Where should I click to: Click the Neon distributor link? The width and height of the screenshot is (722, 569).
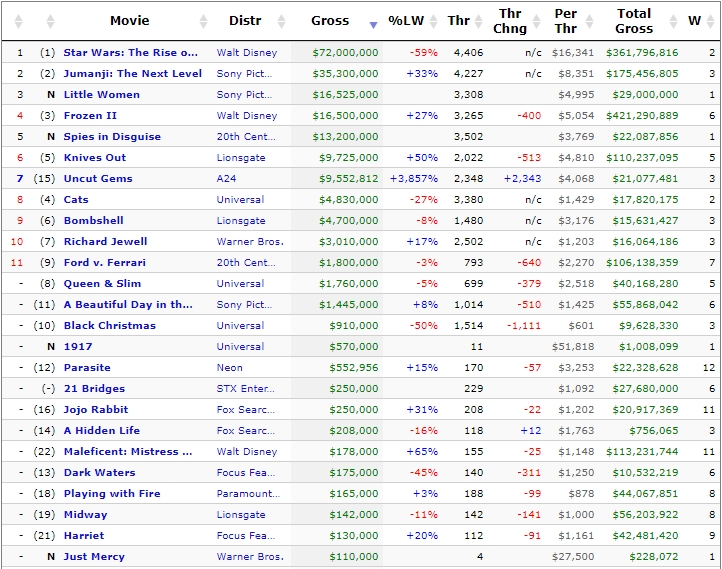tap(229, 368)
